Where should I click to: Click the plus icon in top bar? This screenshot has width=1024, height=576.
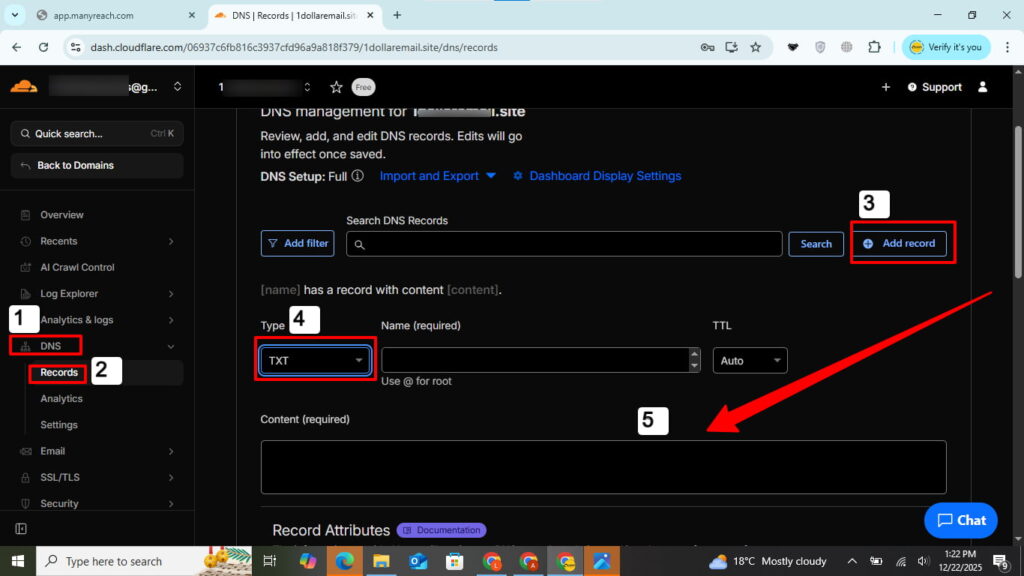885,87
